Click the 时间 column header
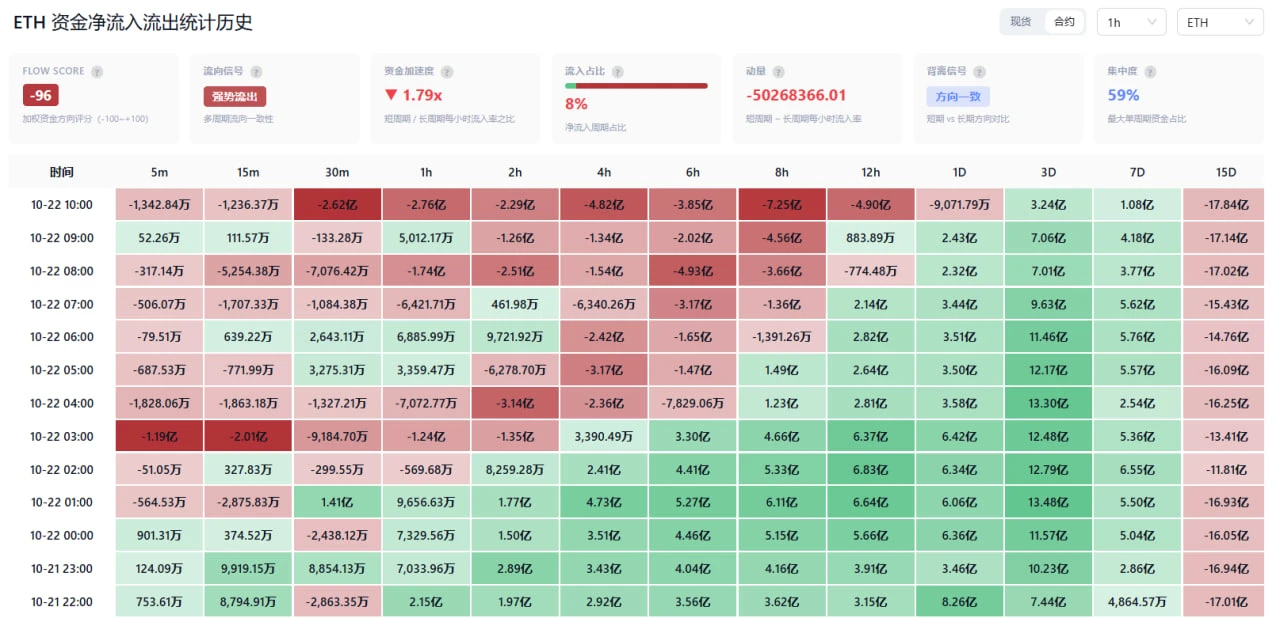The image size is (1280, 618). [x=61, y=172]
